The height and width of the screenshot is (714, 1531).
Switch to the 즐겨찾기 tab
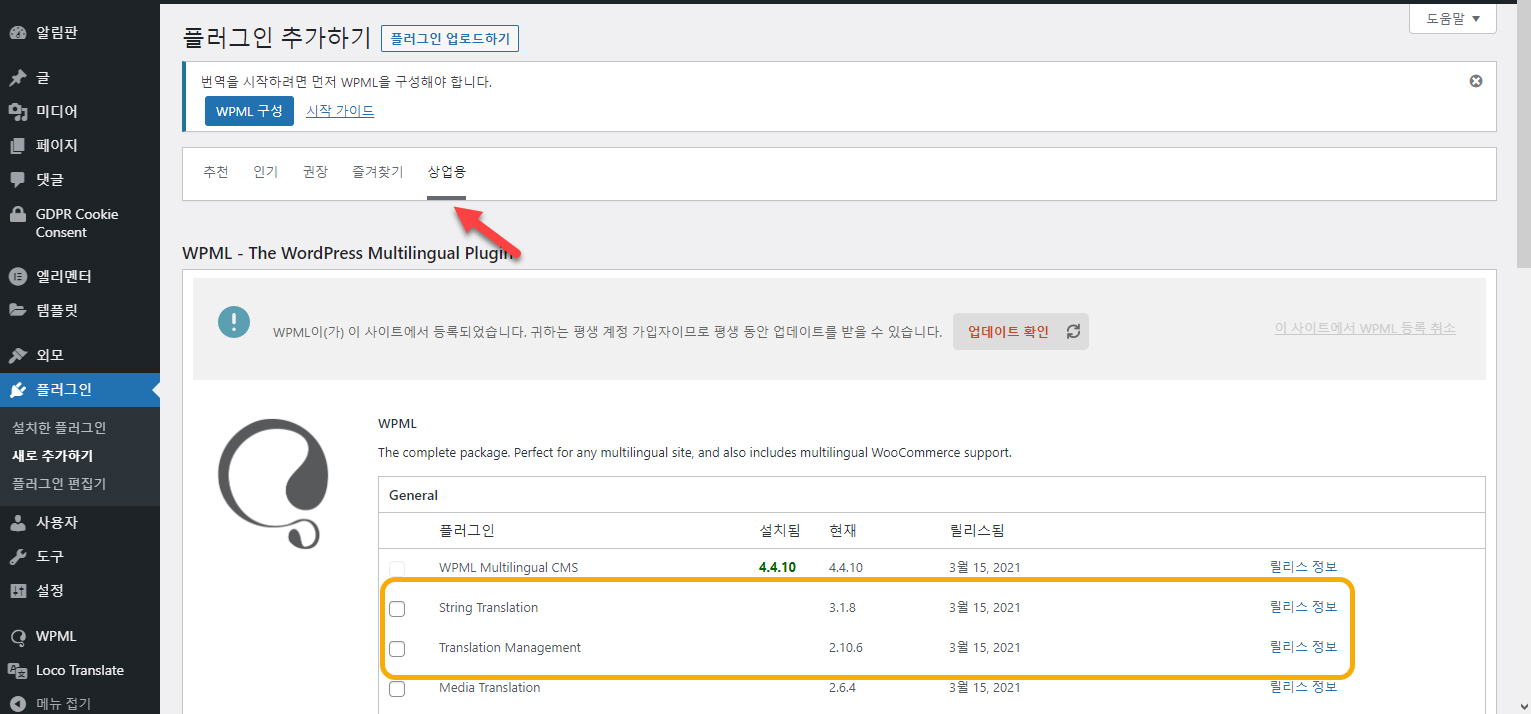coord(377,172)
